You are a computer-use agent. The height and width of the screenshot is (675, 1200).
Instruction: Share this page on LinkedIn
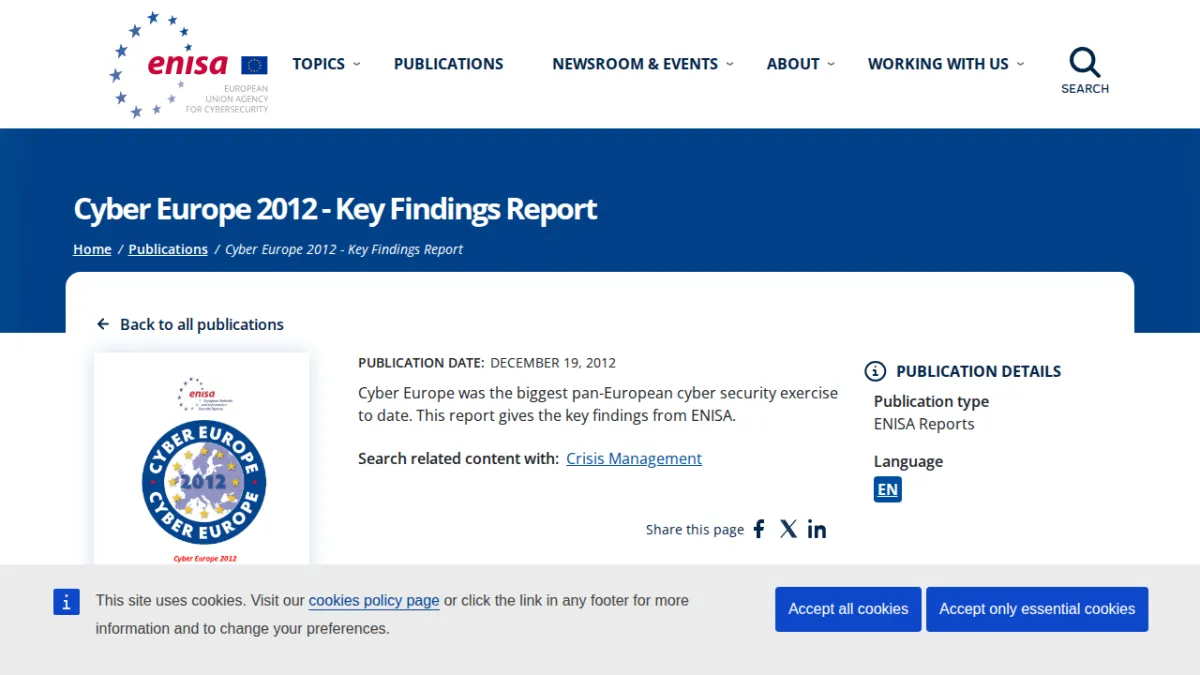[817, 529]
